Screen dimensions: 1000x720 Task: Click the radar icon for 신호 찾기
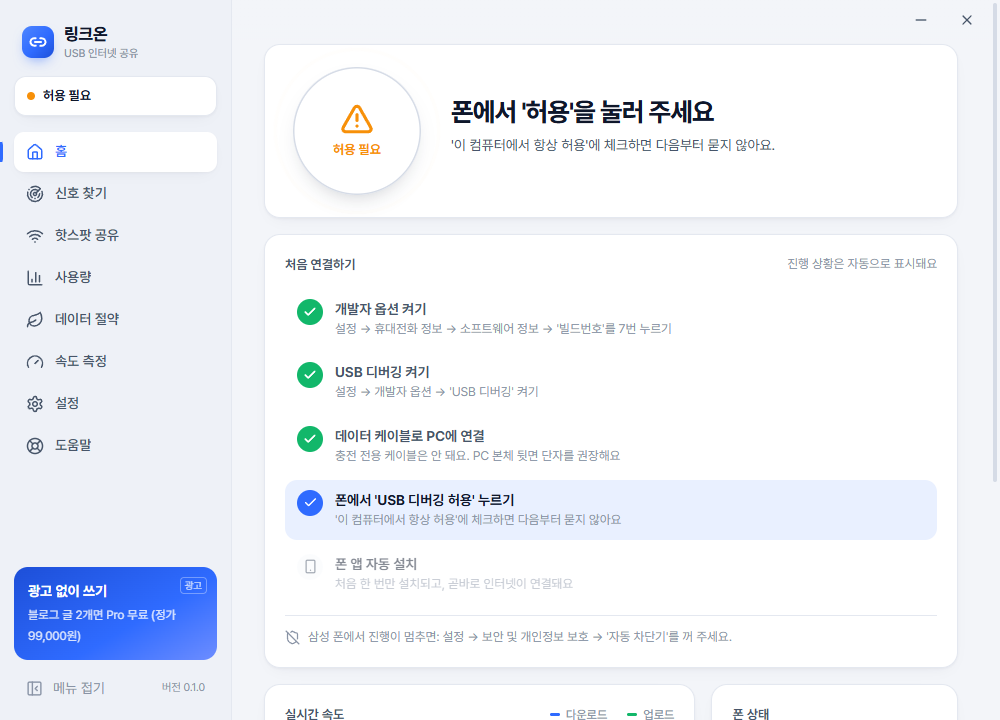tap(35, 194)
